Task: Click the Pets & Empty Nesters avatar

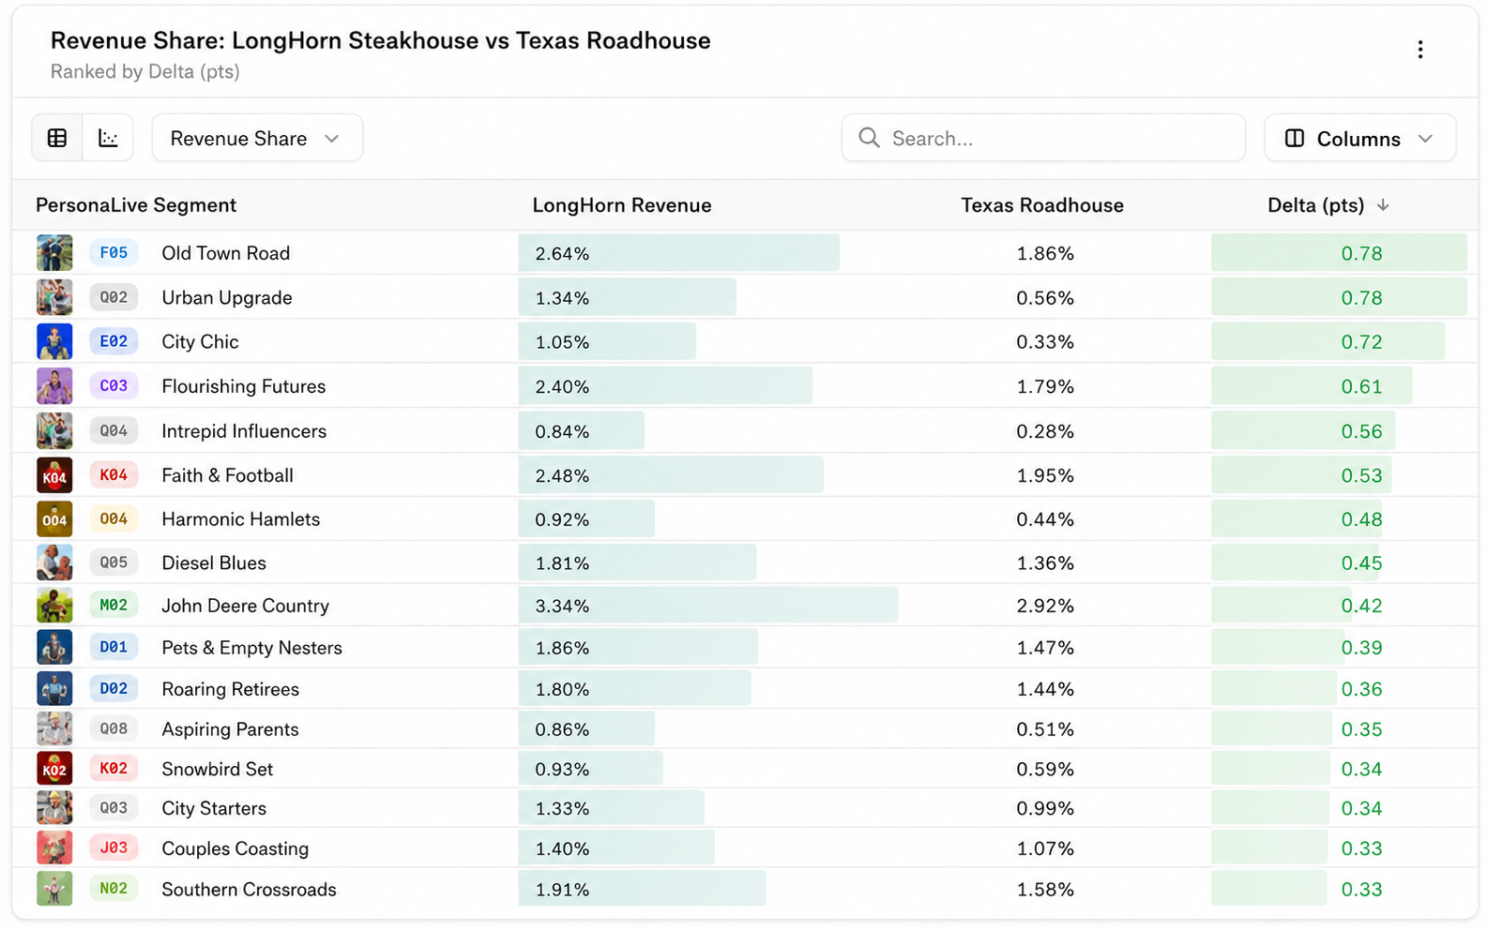Action: 54,647
